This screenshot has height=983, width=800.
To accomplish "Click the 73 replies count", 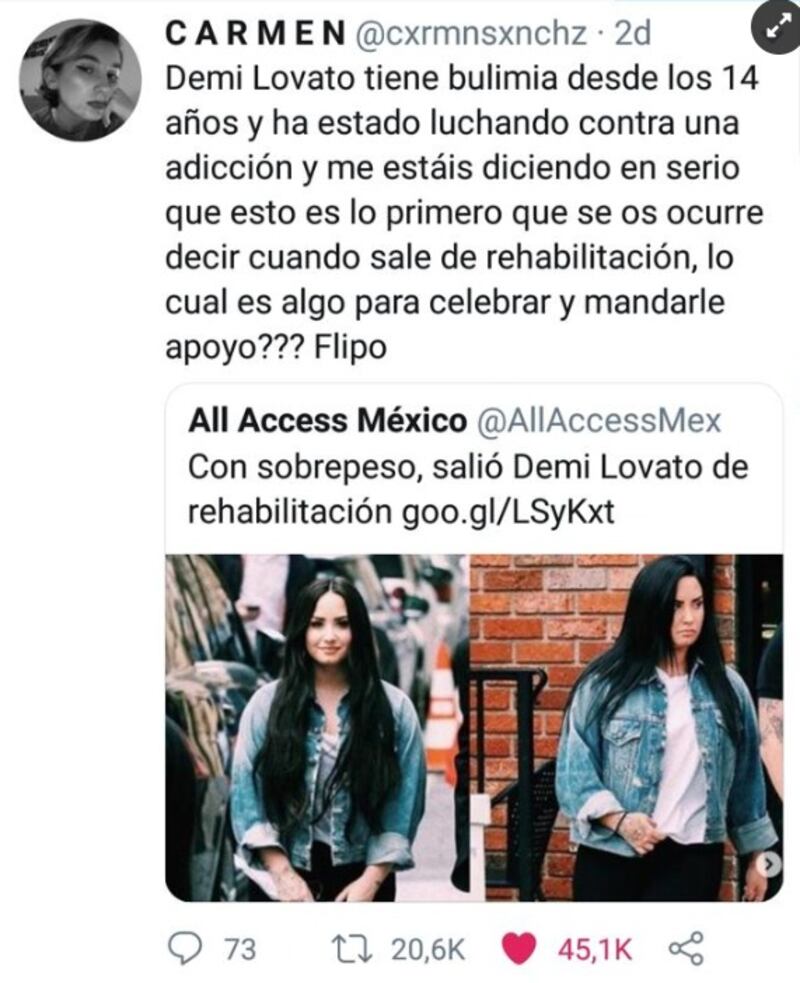I will 240,949.
